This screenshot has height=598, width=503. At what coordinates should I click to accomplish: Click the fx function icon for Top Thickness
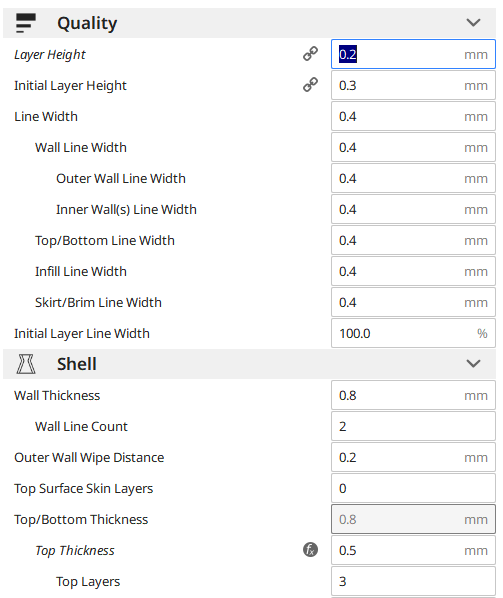pos(310,550)
